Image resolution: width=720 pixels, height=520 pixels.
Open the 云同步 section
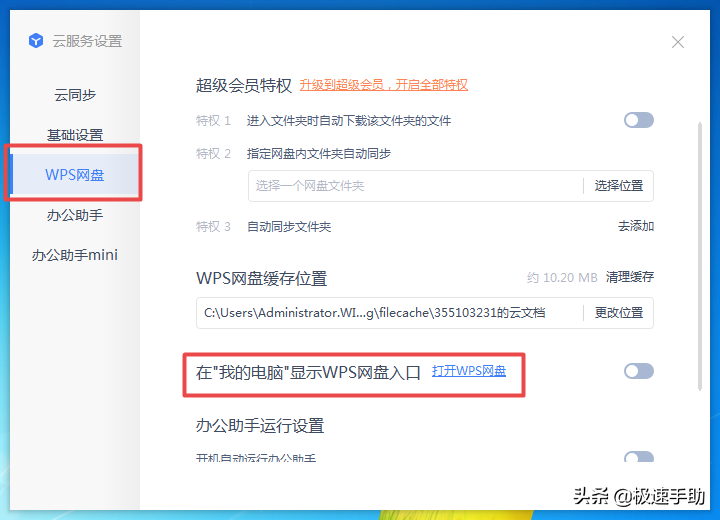[75, 95]
